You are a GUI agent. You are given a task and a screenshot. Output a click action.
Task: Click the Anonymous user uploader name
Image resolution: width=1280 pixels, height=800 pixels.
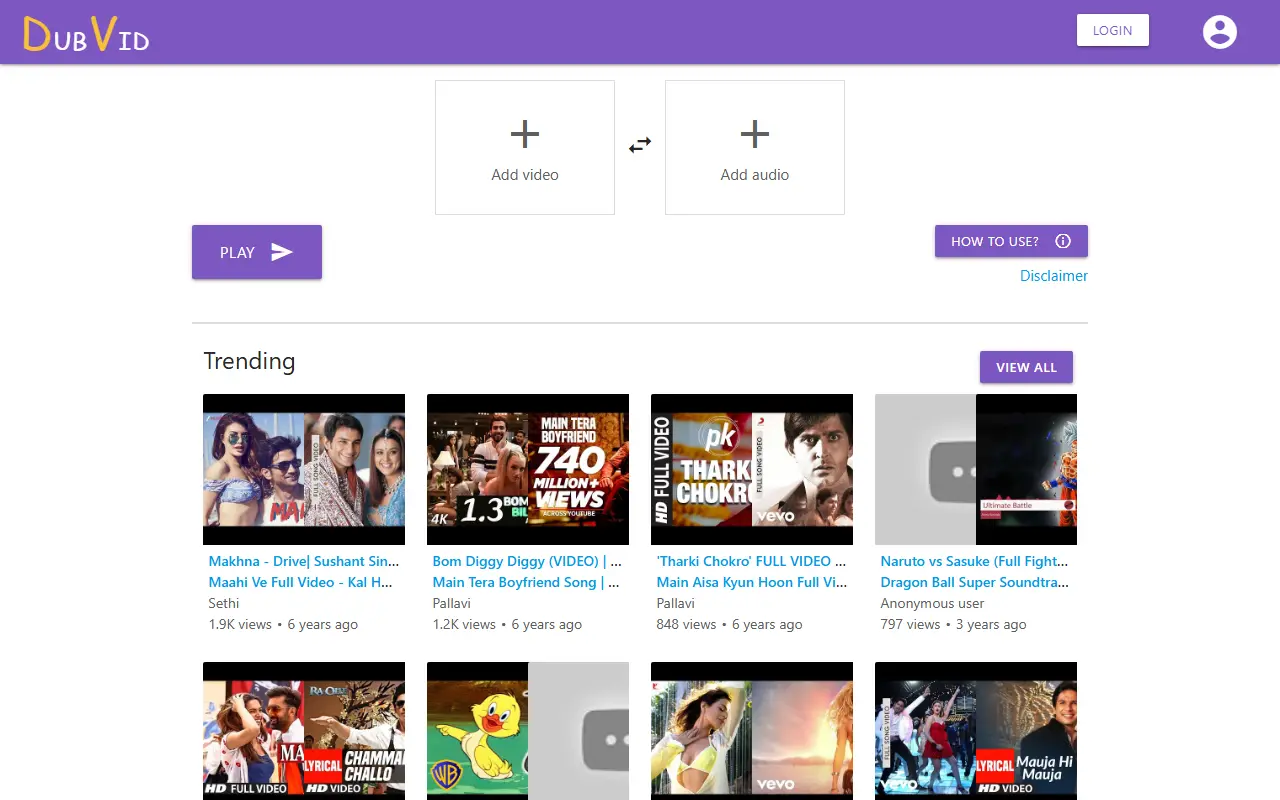coord(932,603)
